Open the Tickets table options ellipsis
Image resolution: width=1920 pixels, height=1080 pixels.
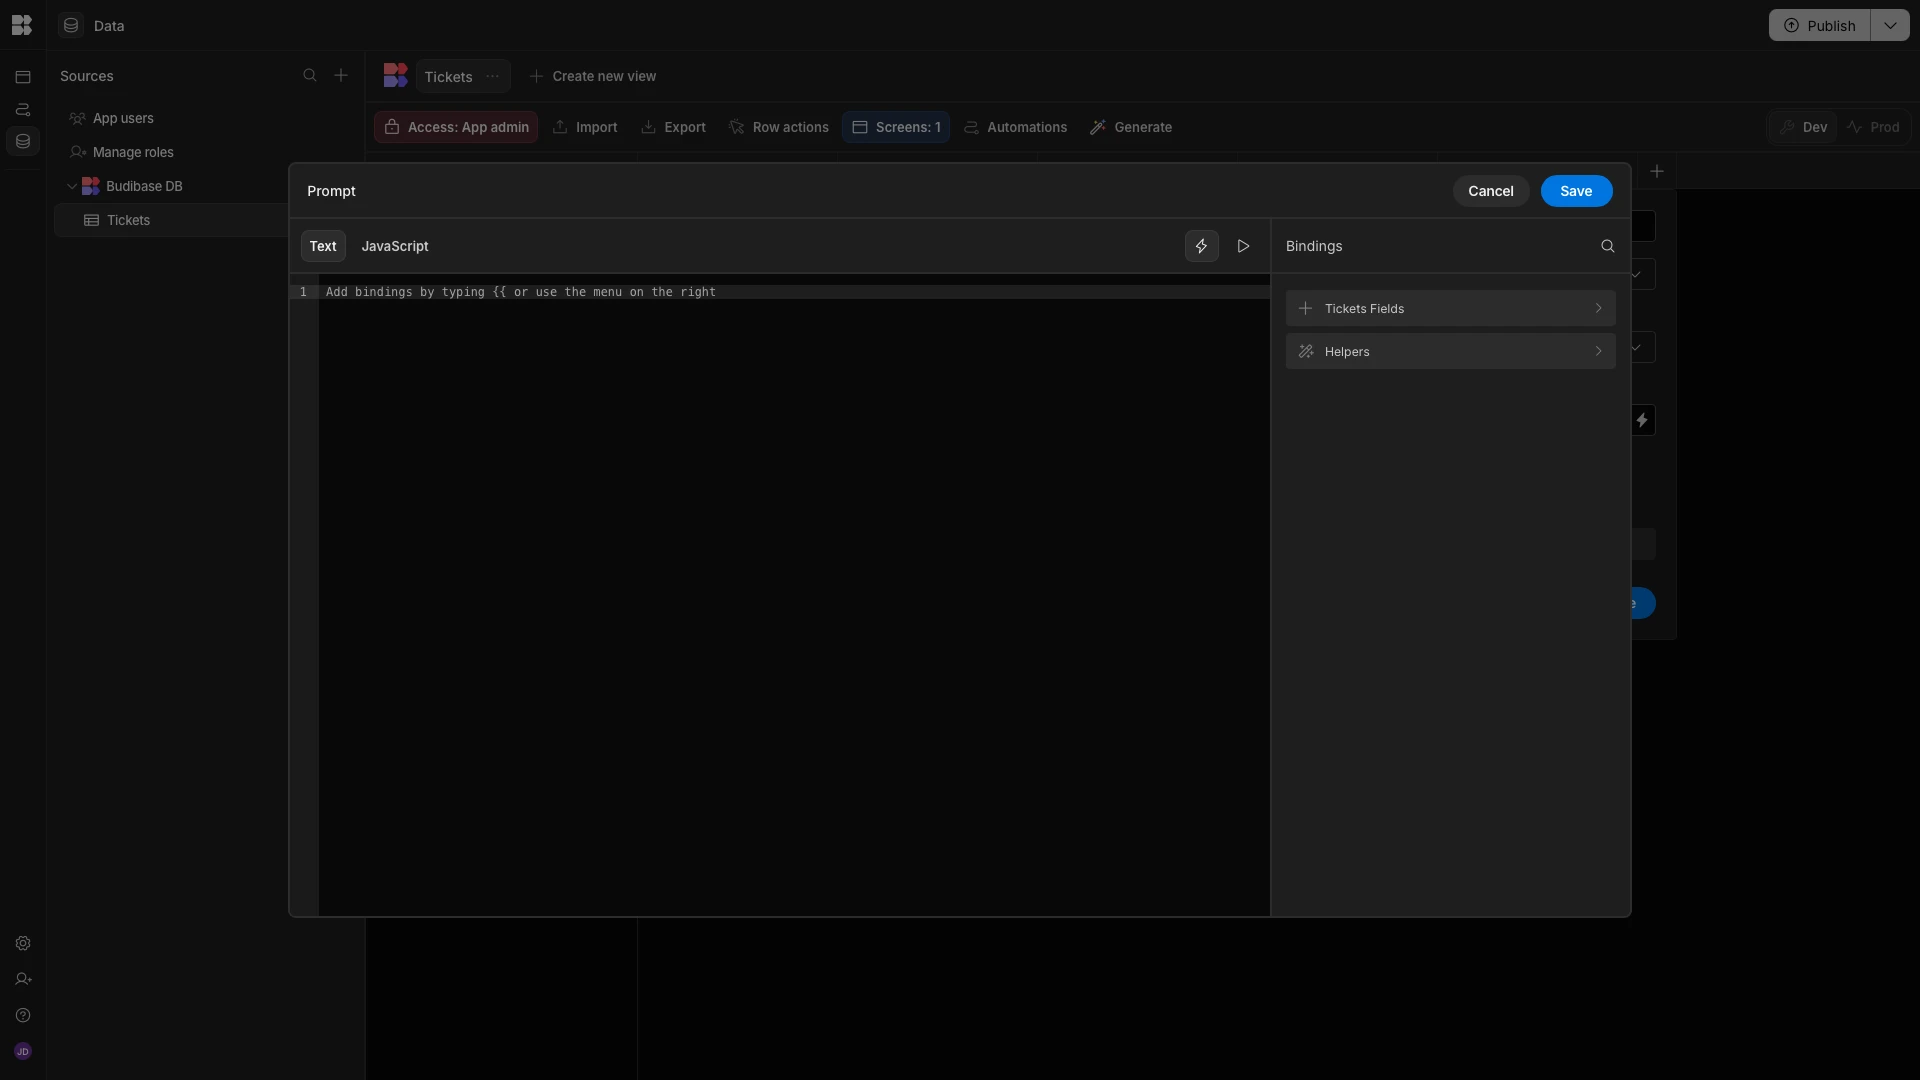tap(492, 76)
